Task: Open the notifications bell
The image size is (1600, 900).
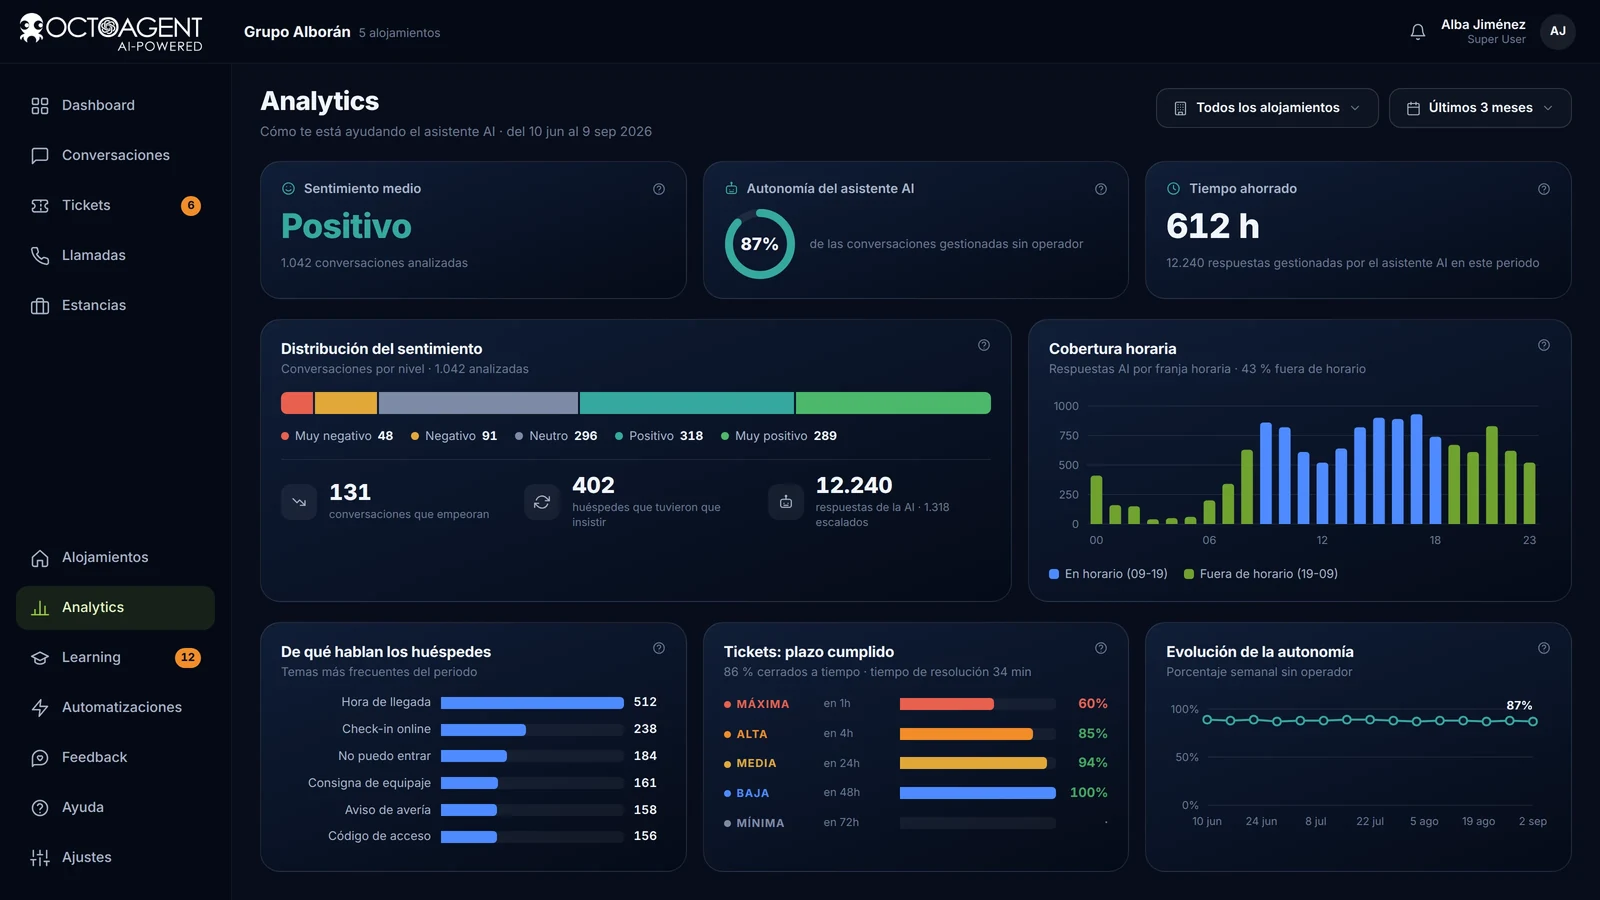Action: [x=1417, y=32]
